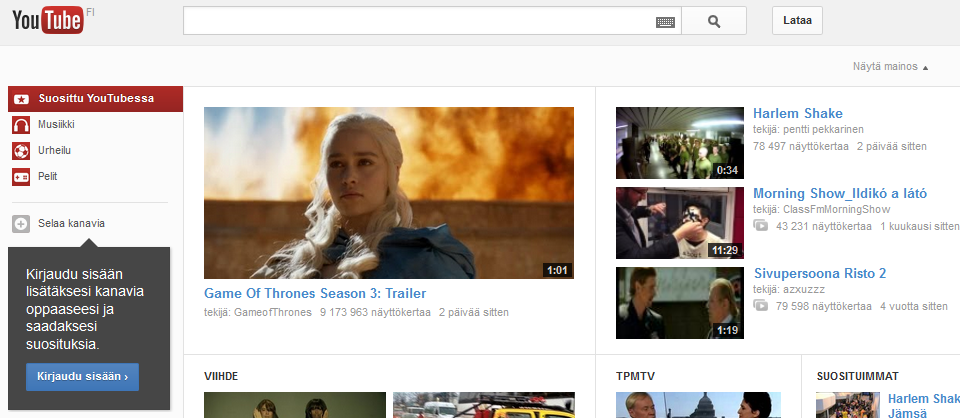Open the Musiikki category
The image size is (960, 418).
pos(57,125)
